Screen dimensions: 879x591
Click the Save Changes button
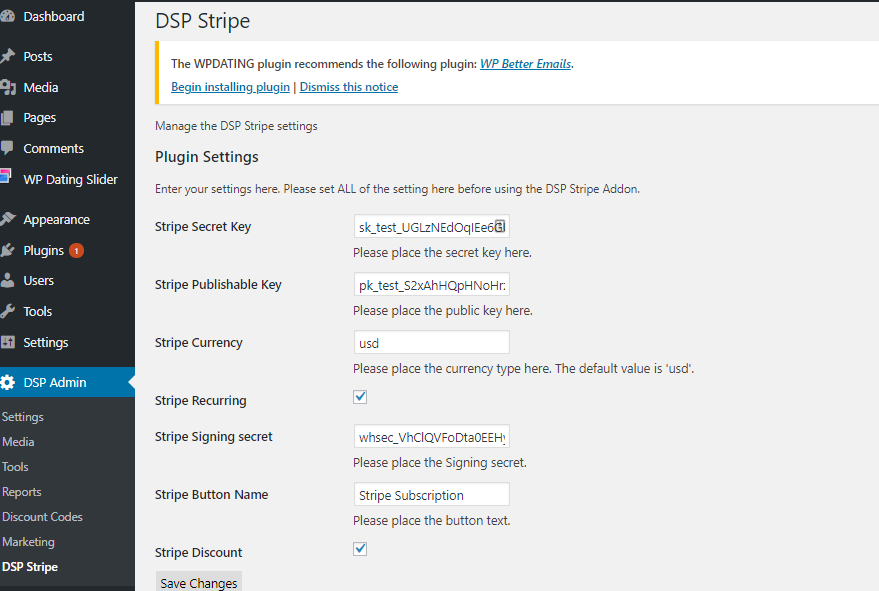click(x=198, y=582)
